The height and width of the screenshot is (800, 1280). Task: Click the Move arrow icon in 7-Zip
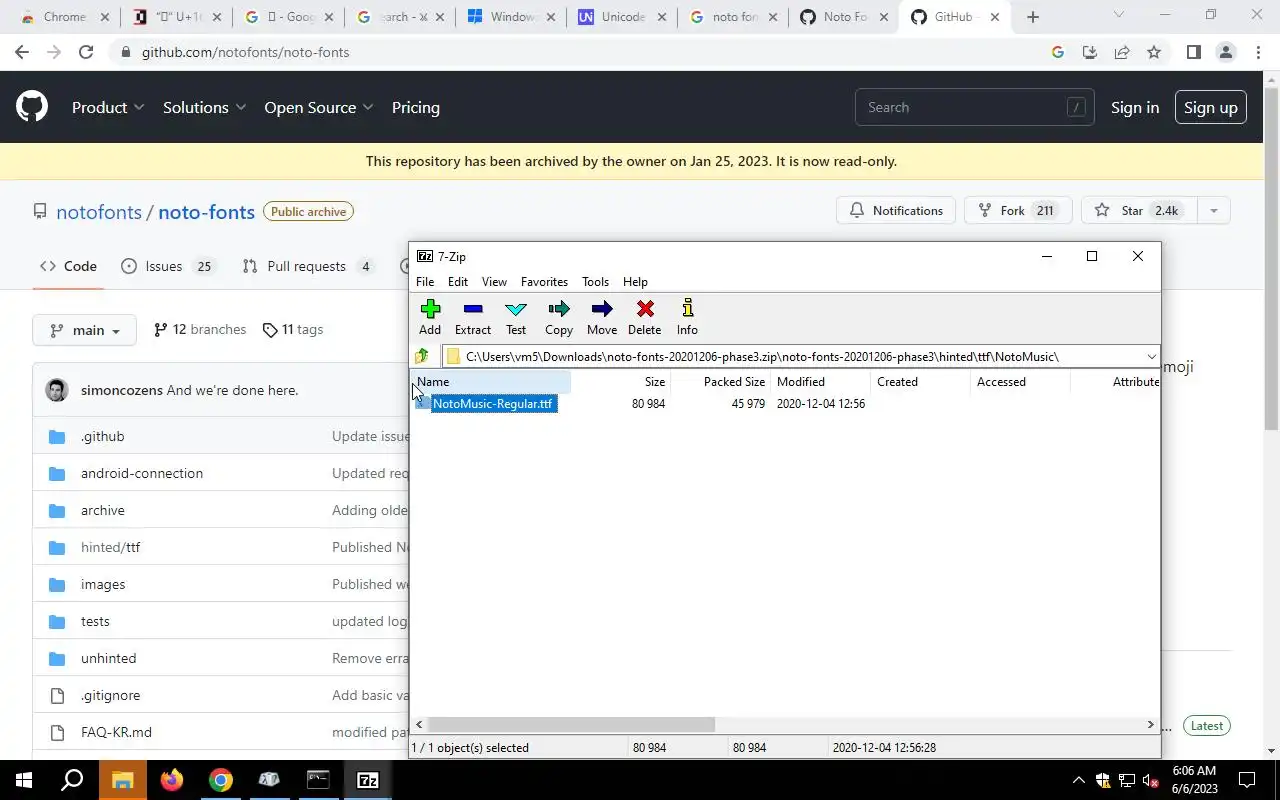click(x=602, y=317)
